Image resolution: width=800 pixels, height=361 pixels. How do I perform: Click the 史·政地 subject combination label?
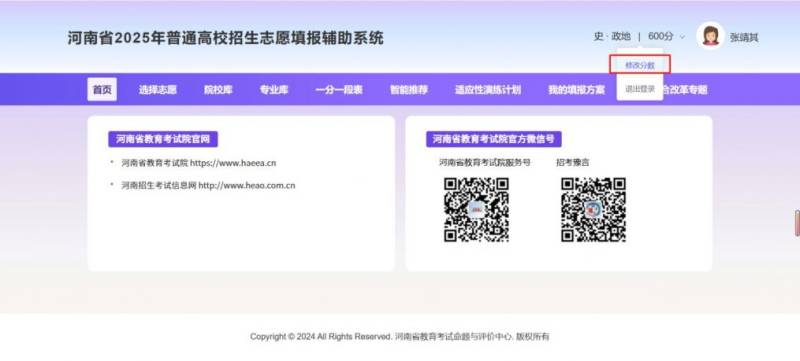[x=612, y=37]
